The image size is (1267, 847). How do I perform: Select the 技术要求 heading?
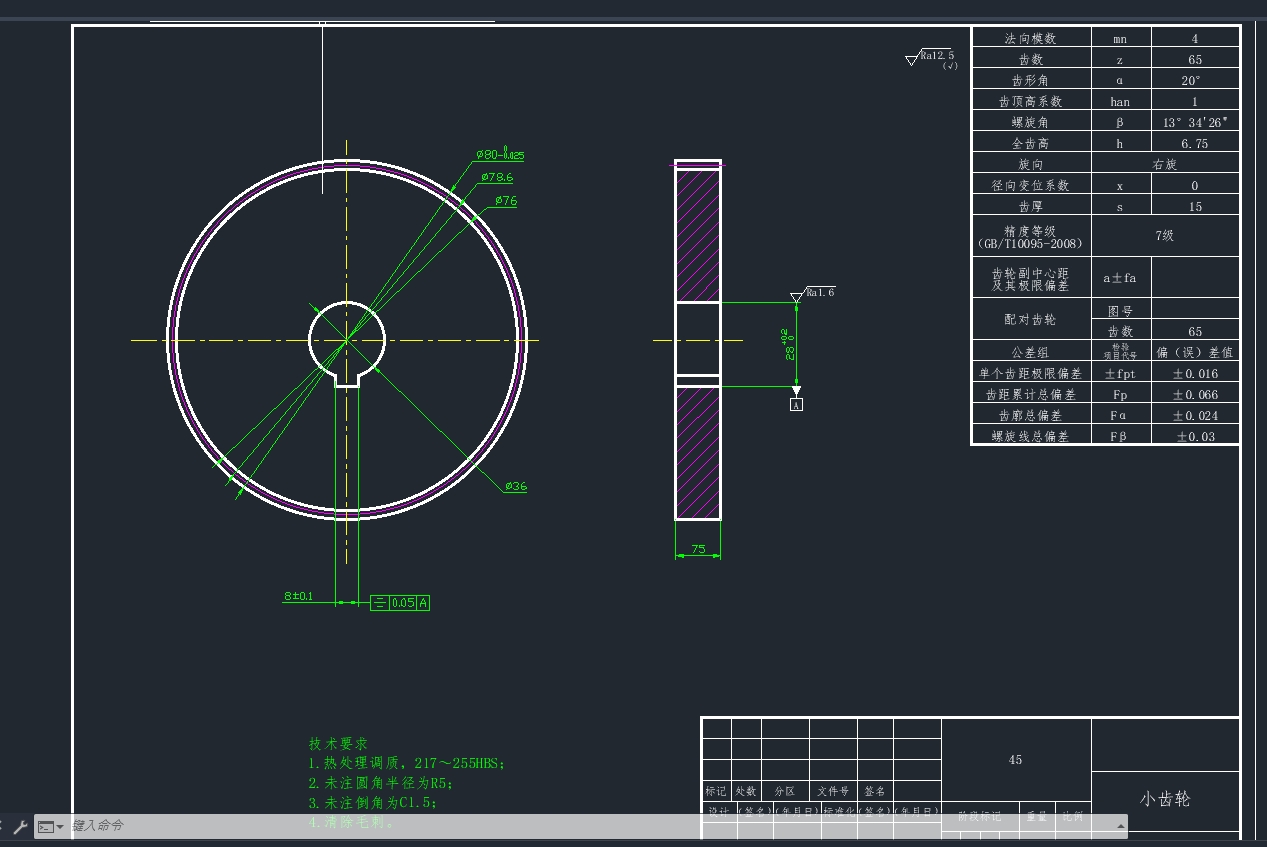pyautogui.click(x=338, y=744)
